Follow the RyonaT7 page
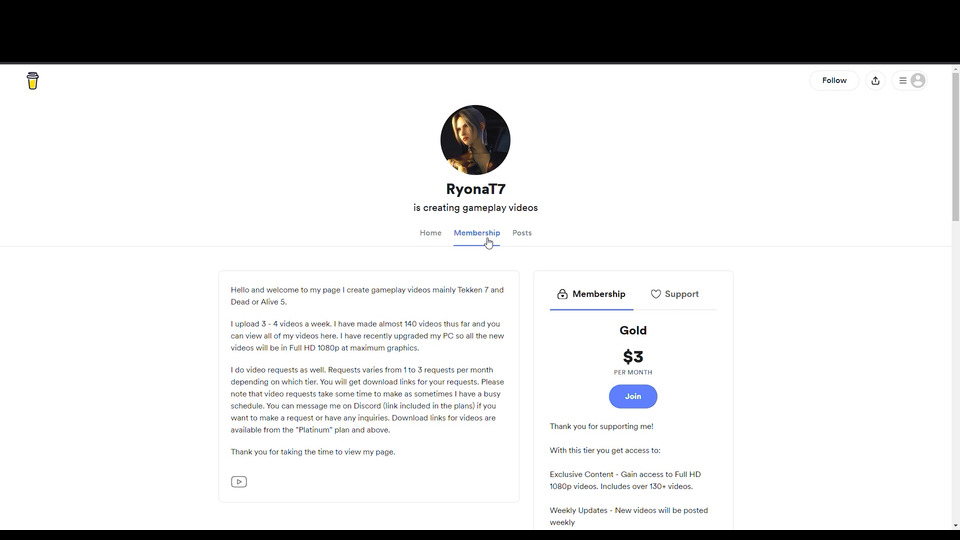This screenshot has width=960, height=540. click(x=834, y=81)
